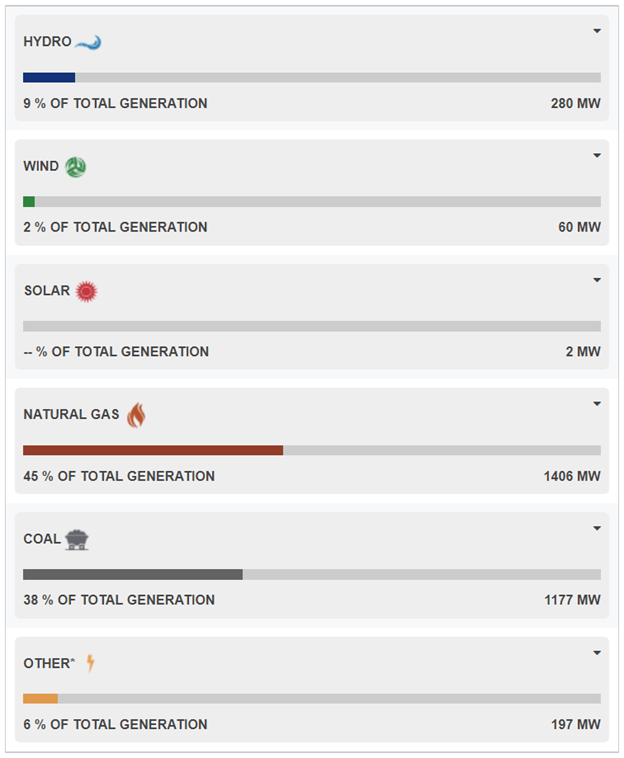Click the Other lightning bolt icon
Image resolution: width=624 pixels, height=758 pixels.
click(x=90, y=663)
